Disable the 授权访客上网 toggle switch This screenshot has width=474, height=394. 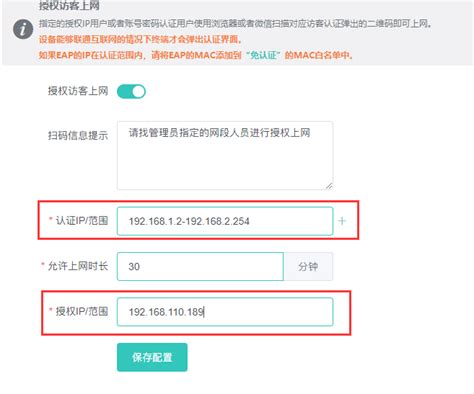coord(131,91)
